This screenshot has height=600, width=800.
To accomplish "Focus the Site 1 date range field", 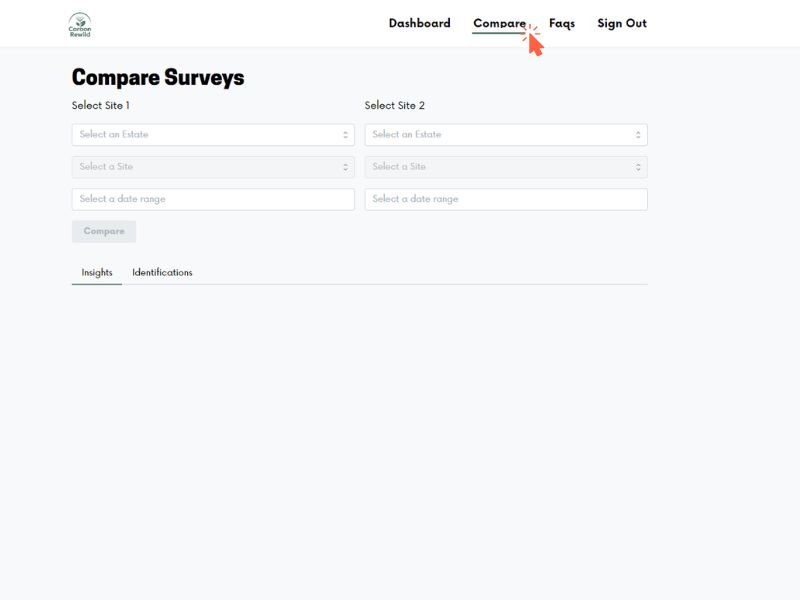I will click(x=213, y=199).
